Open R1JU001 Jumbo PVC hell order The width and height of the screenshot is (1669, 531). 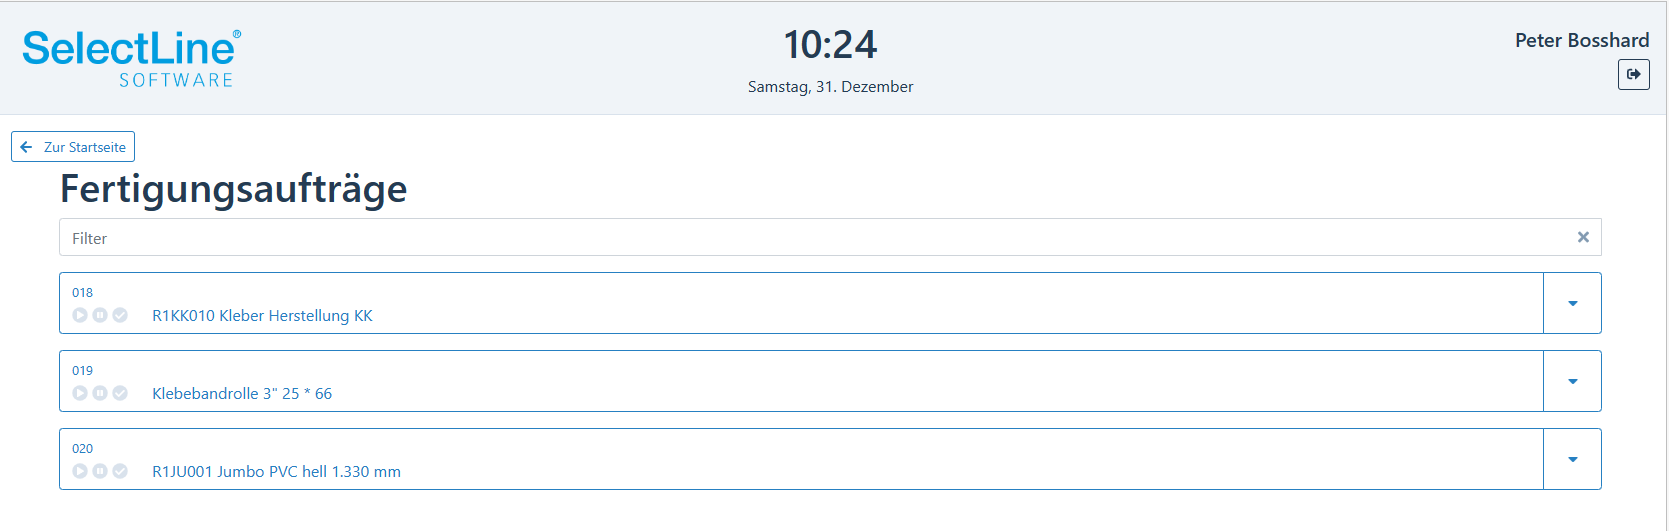click(x=276, y=472)
